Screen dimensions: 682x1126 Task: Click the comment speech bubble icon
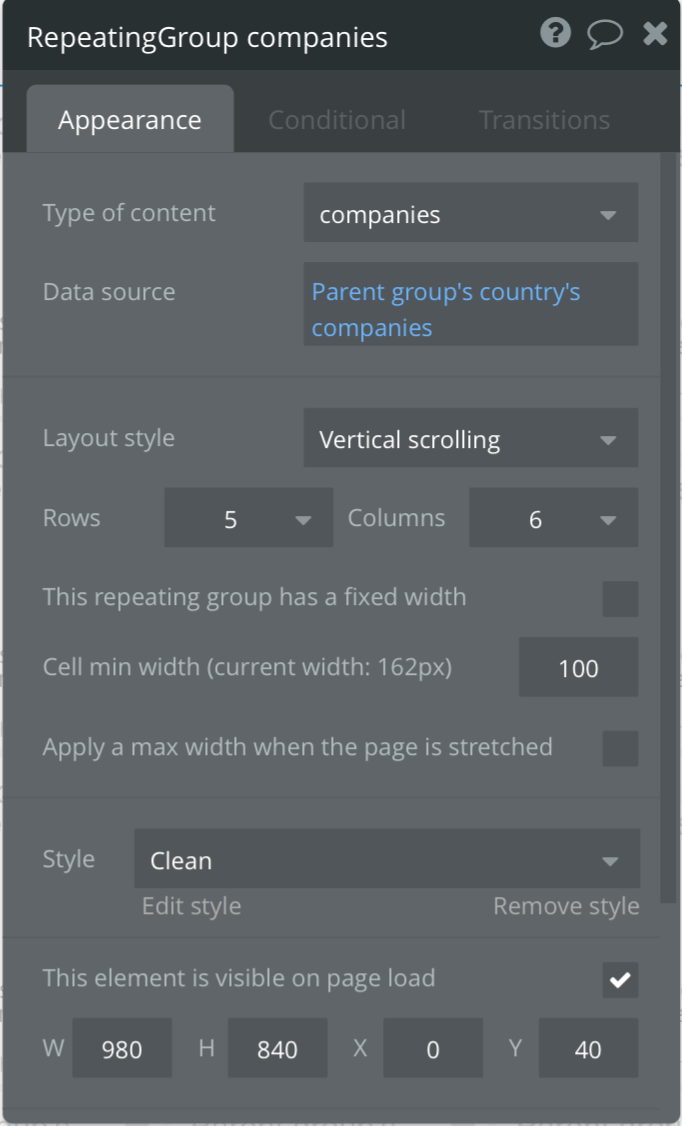point(604,35)
